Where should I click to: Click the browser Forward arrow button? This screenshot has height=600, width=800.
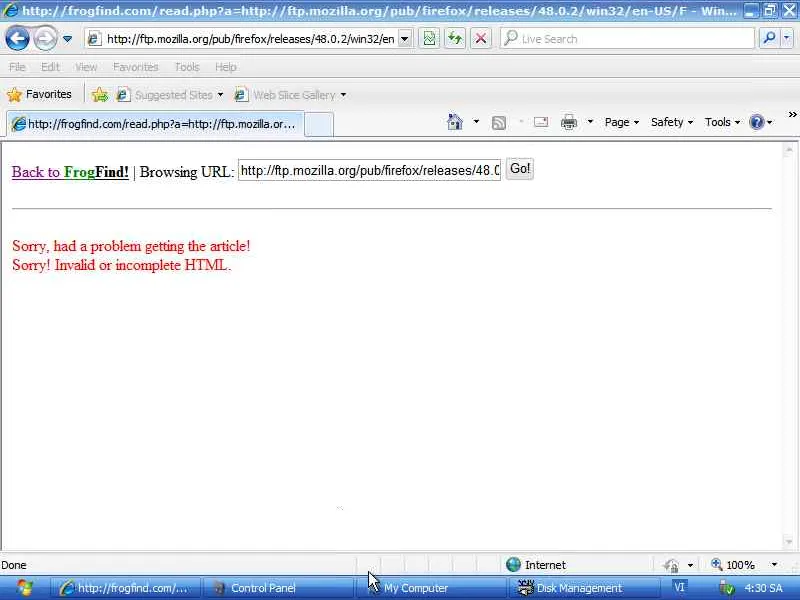pos(45,39)
